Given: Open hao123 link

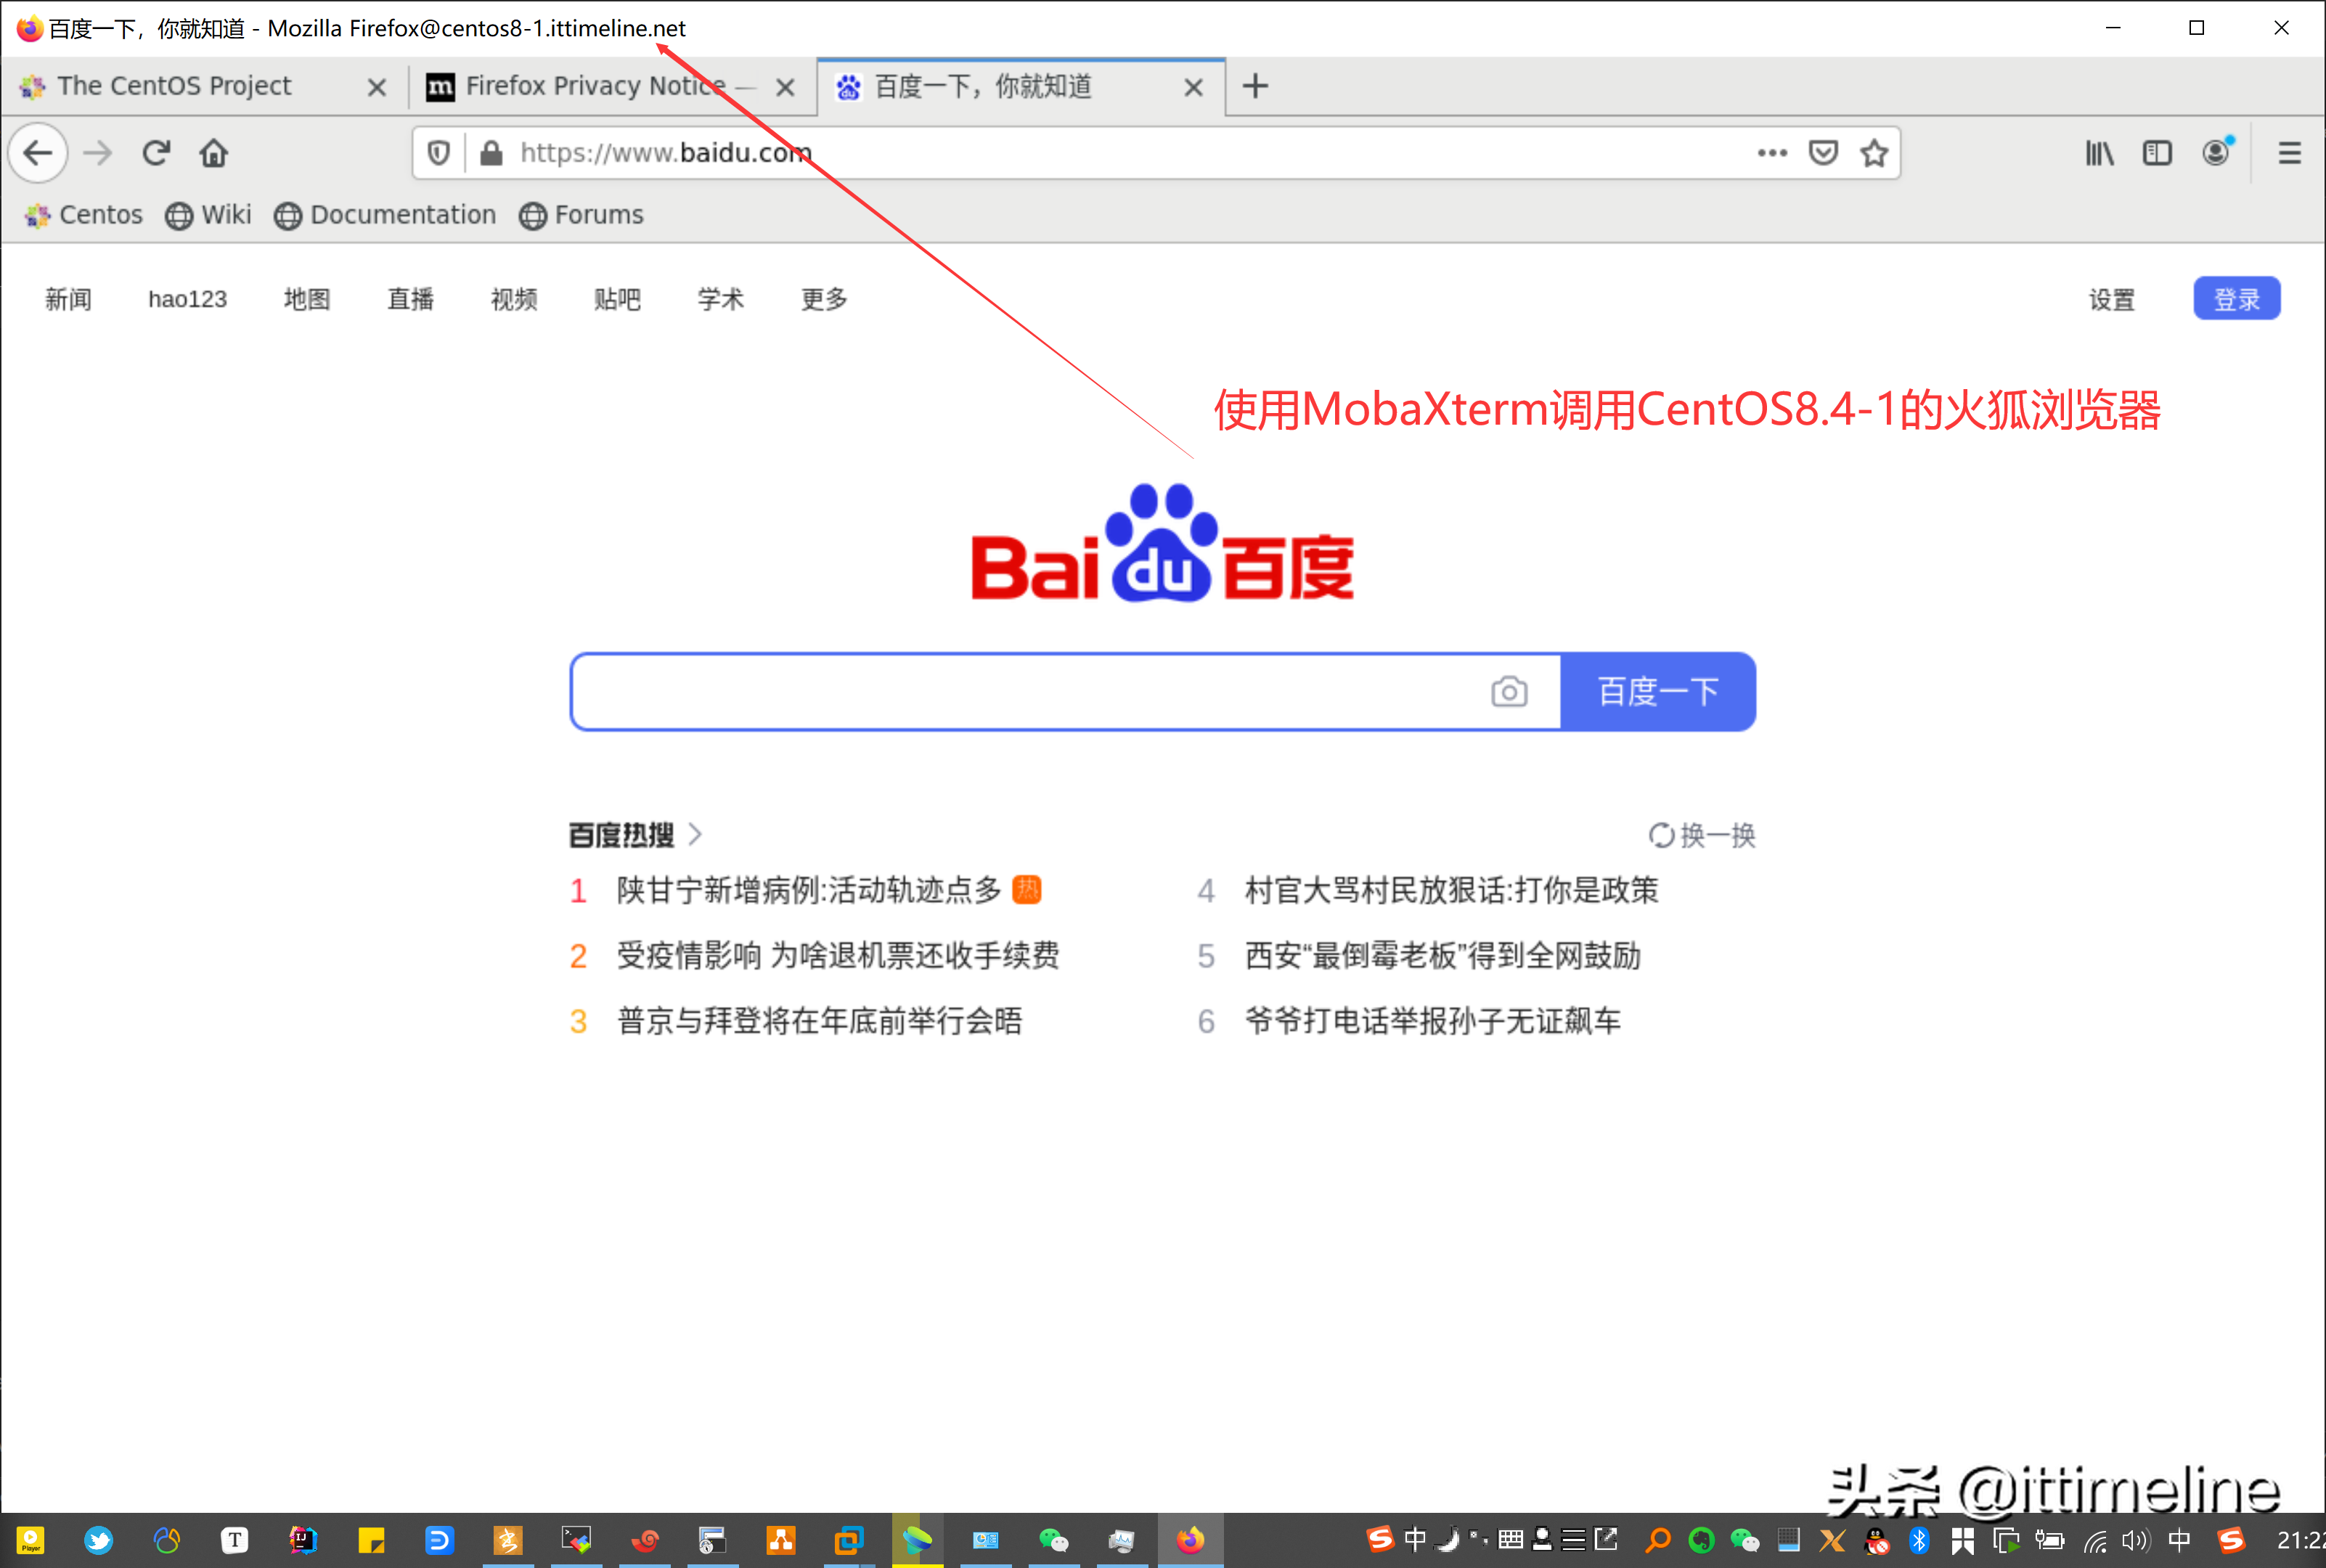Looking at the screenshot, I should point(187,299).
